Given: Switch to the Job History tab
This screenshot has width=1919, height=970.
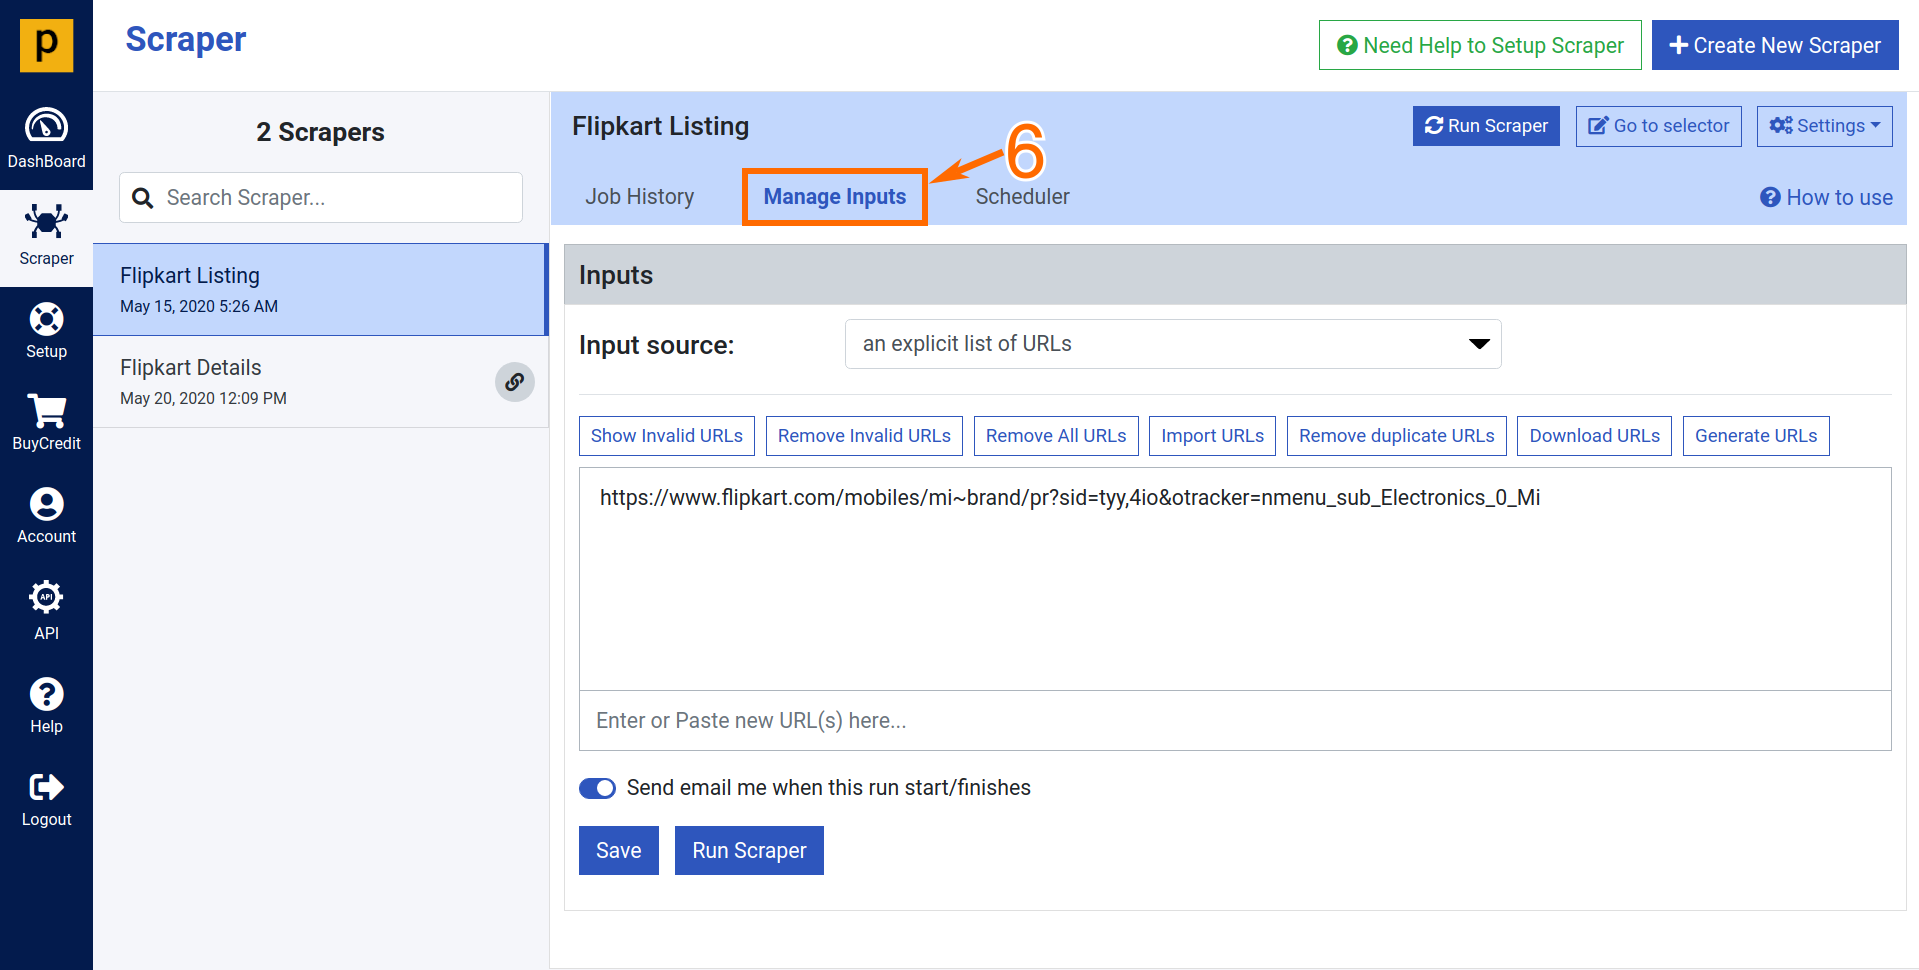Looking at the screenshot, I should [x=639, y=197].
